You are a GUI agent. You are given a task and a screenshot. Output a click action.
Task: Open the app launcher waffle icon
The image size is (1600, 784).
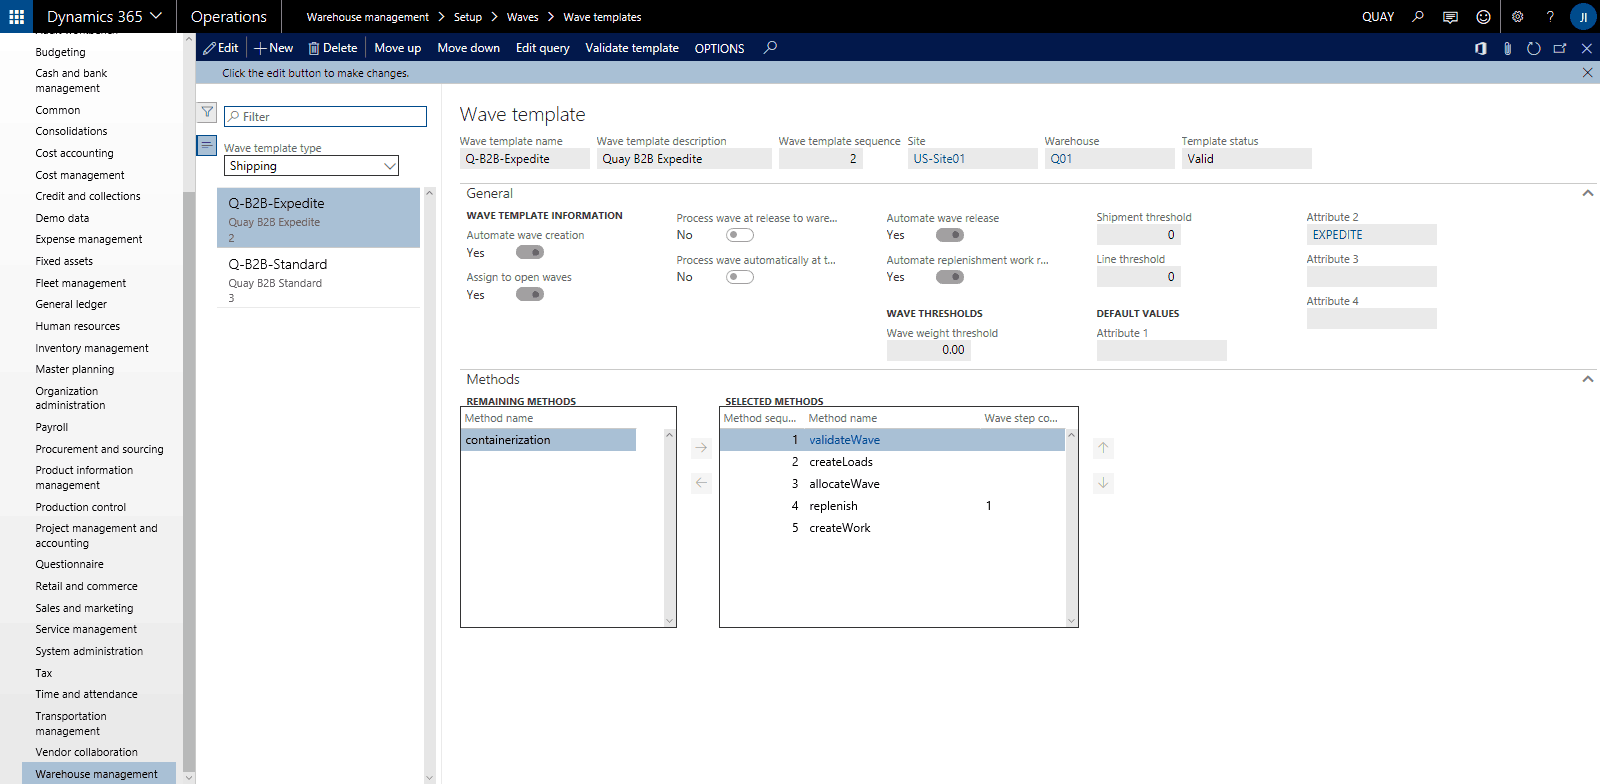16,16
